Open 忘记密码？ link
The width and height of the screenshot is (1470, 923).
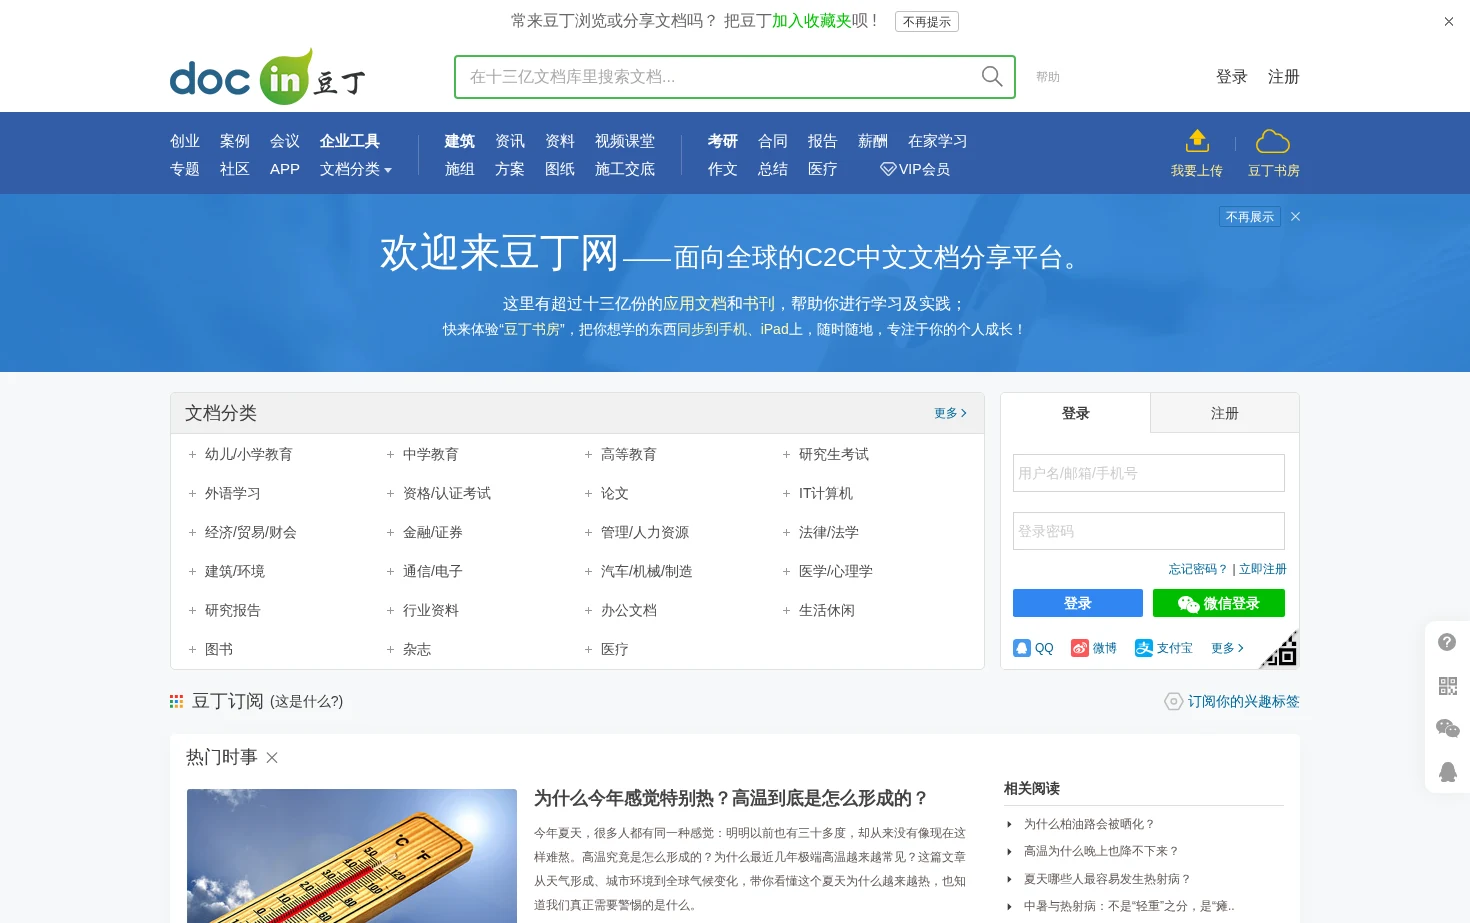1198,569
